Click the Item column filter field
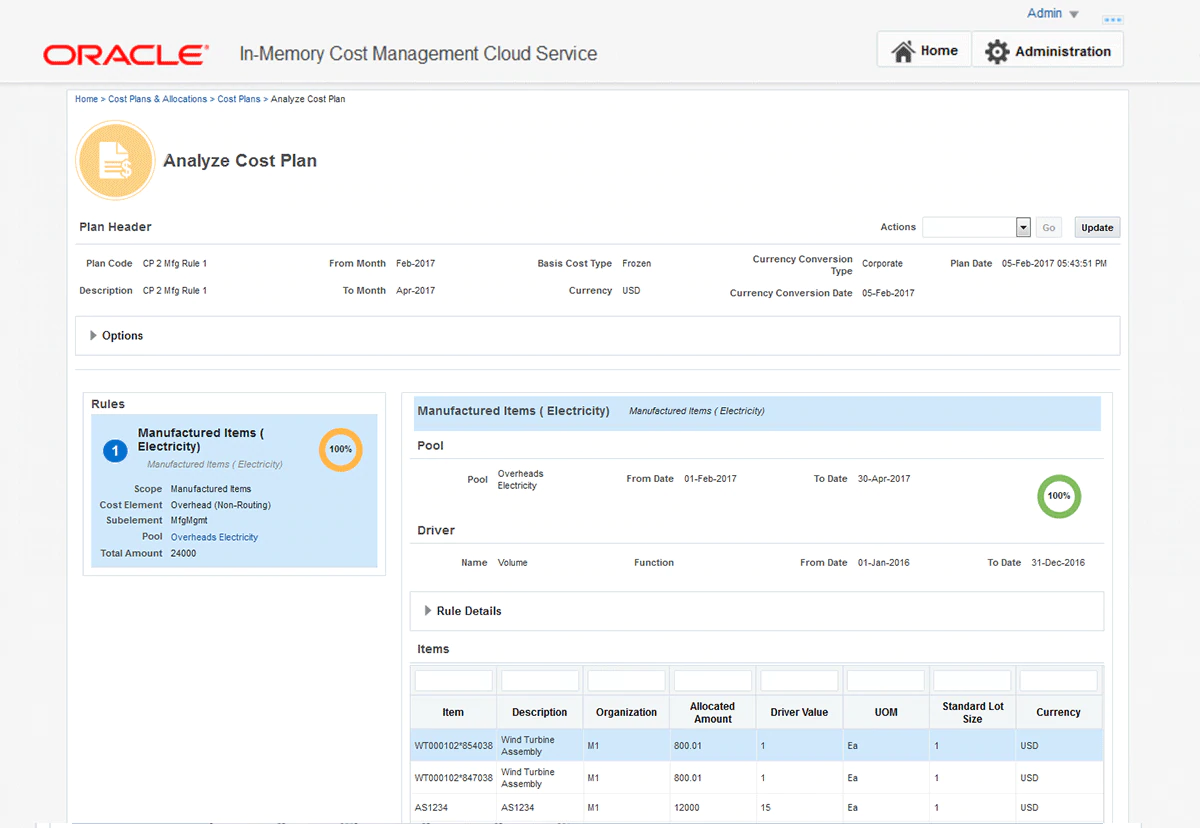This screenshot has height=828, width=1200. pyautogui.click(x=453, y=681)
